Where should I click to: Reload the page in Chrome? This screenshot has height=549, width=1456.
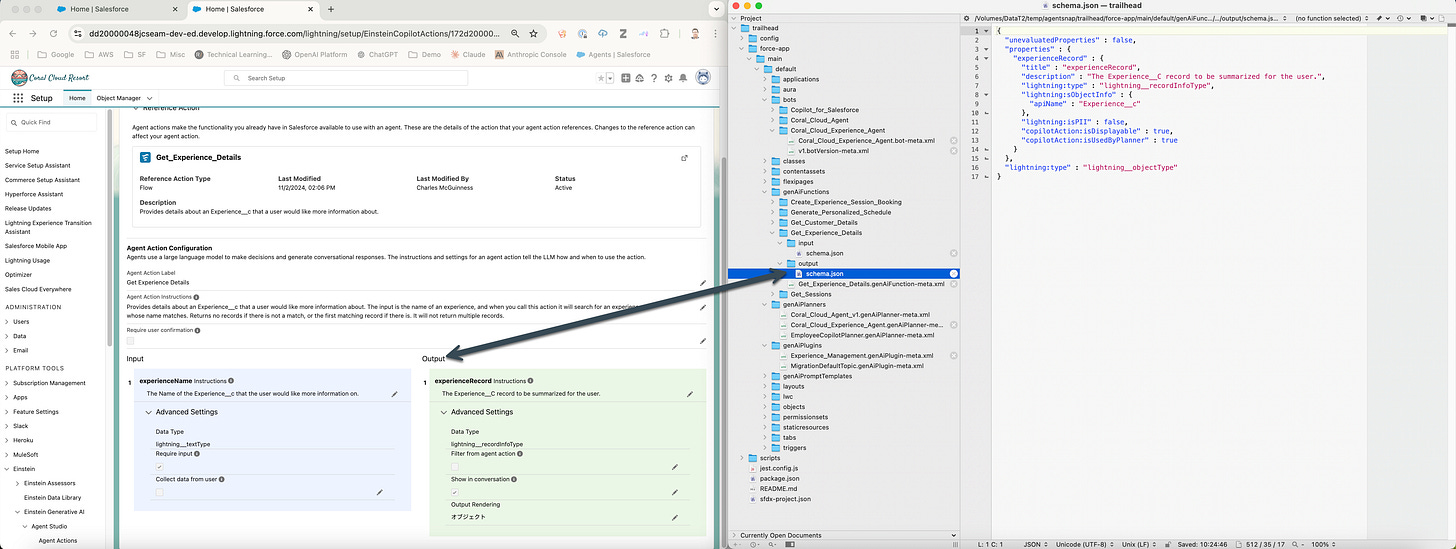pyautogui.click(x=53, y=33)
